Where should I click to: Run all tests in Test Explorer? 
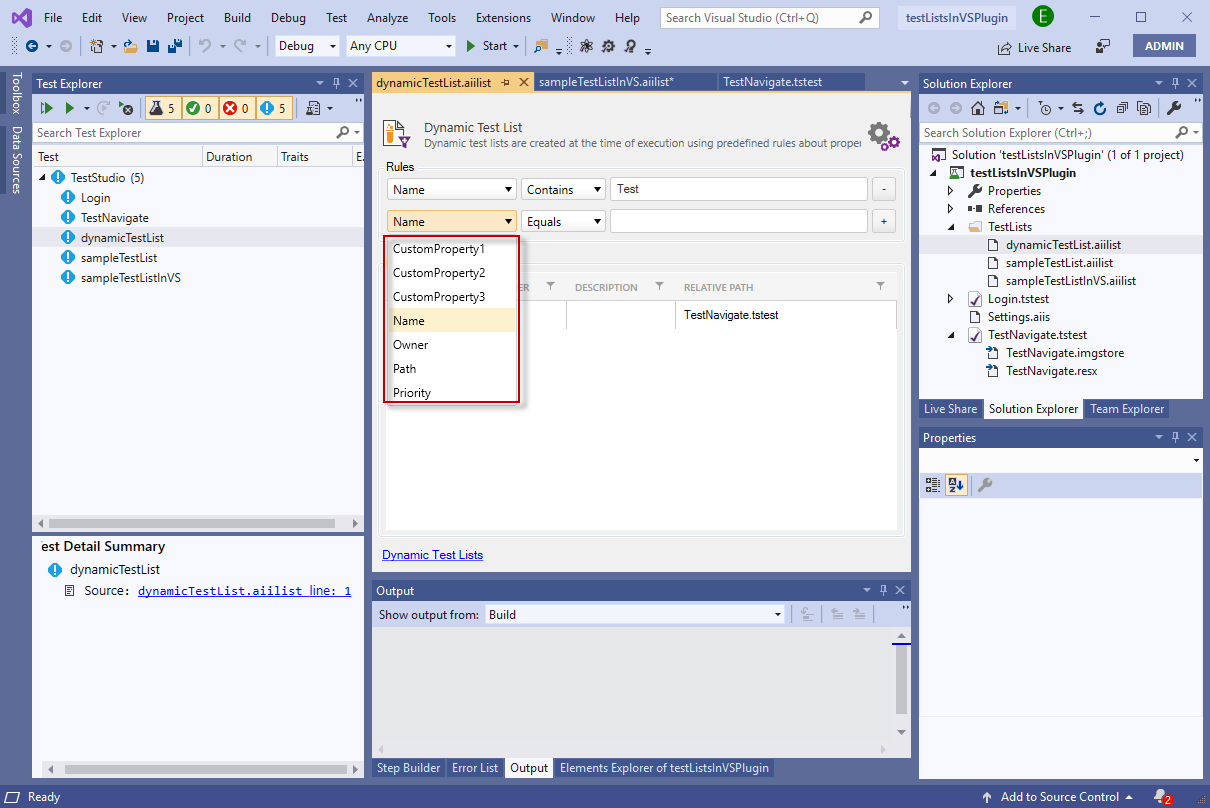tap(46, 108)
